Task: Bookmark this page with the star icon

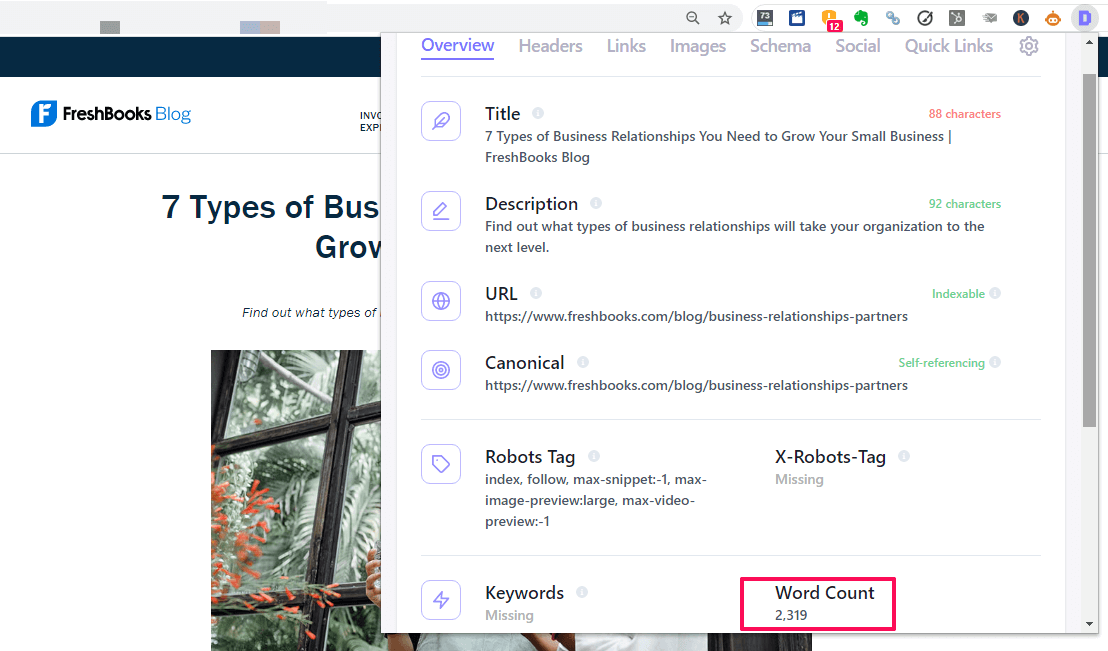Action: click(725, 18)
